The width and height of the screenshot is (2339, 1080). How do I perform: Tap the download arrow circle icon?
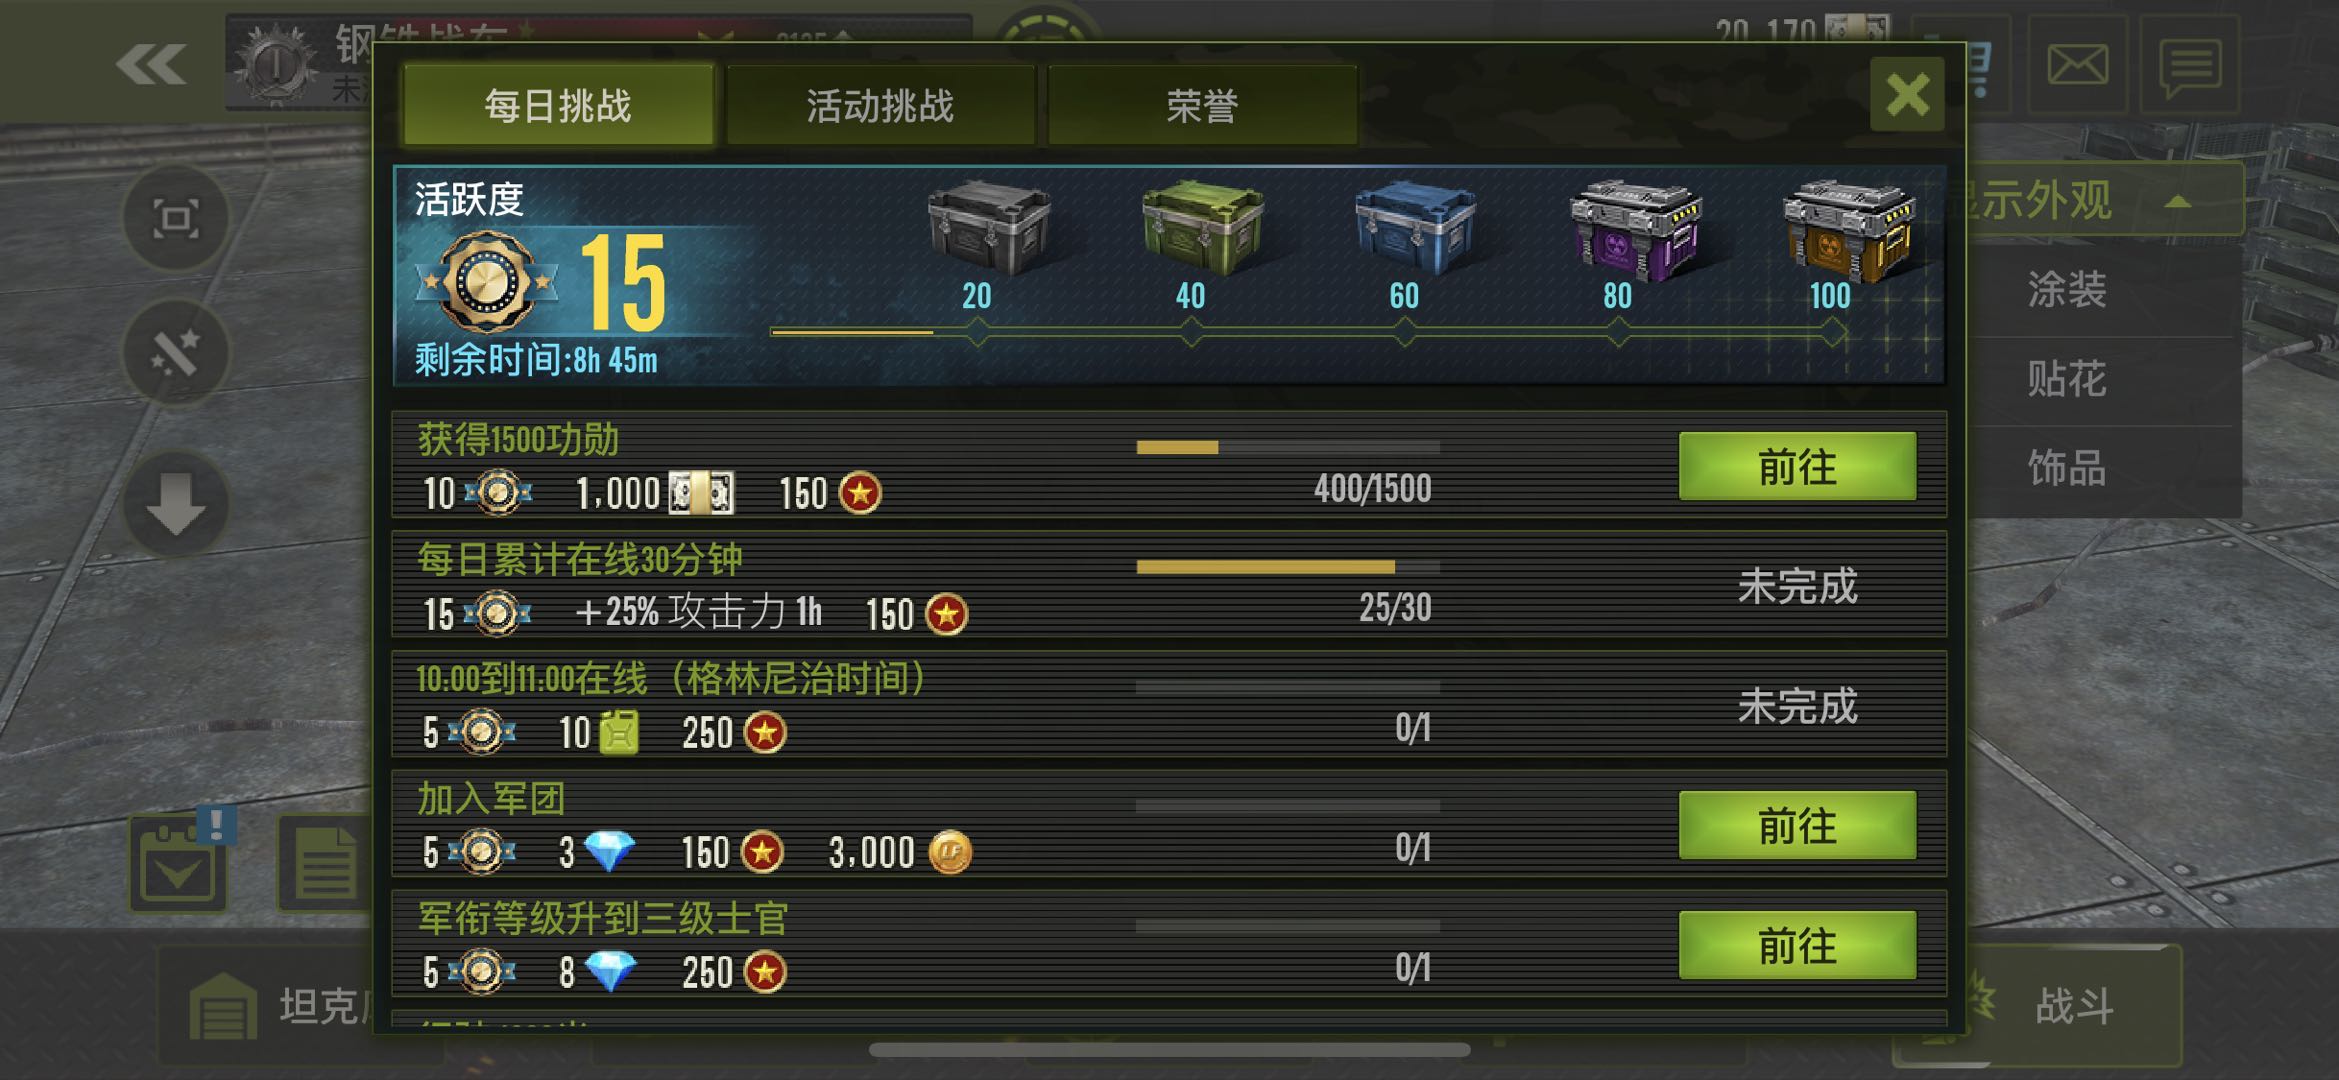click(176, 503)
